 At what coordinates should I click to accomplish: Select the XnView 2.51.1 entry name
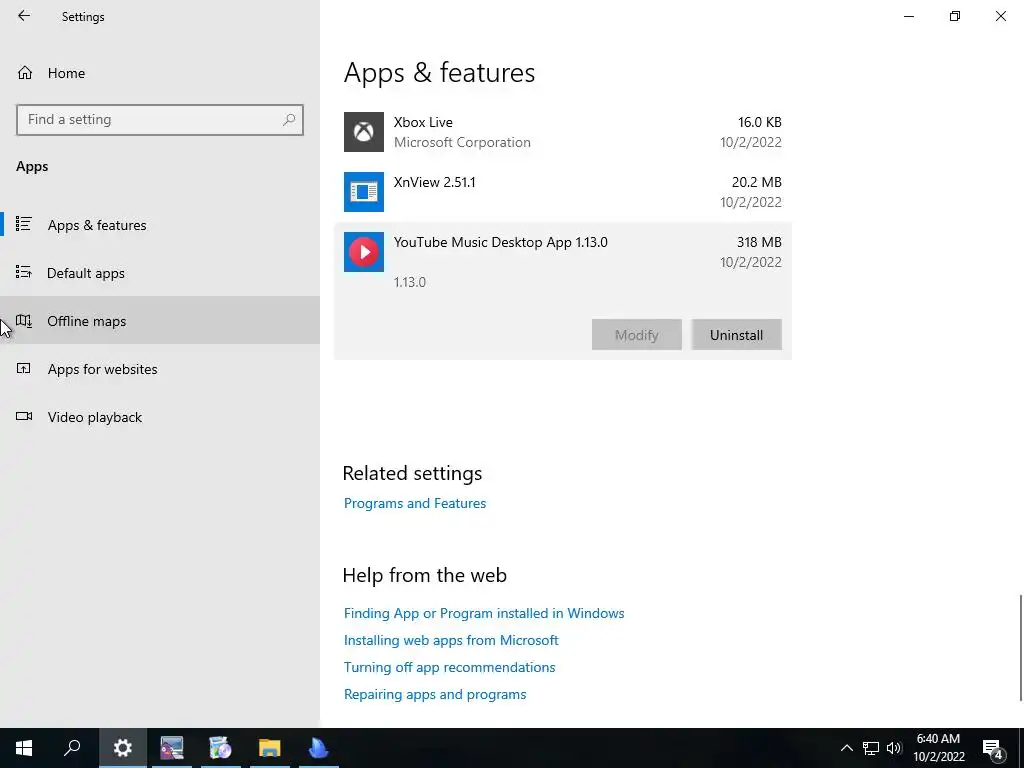[x=434, y=182]
